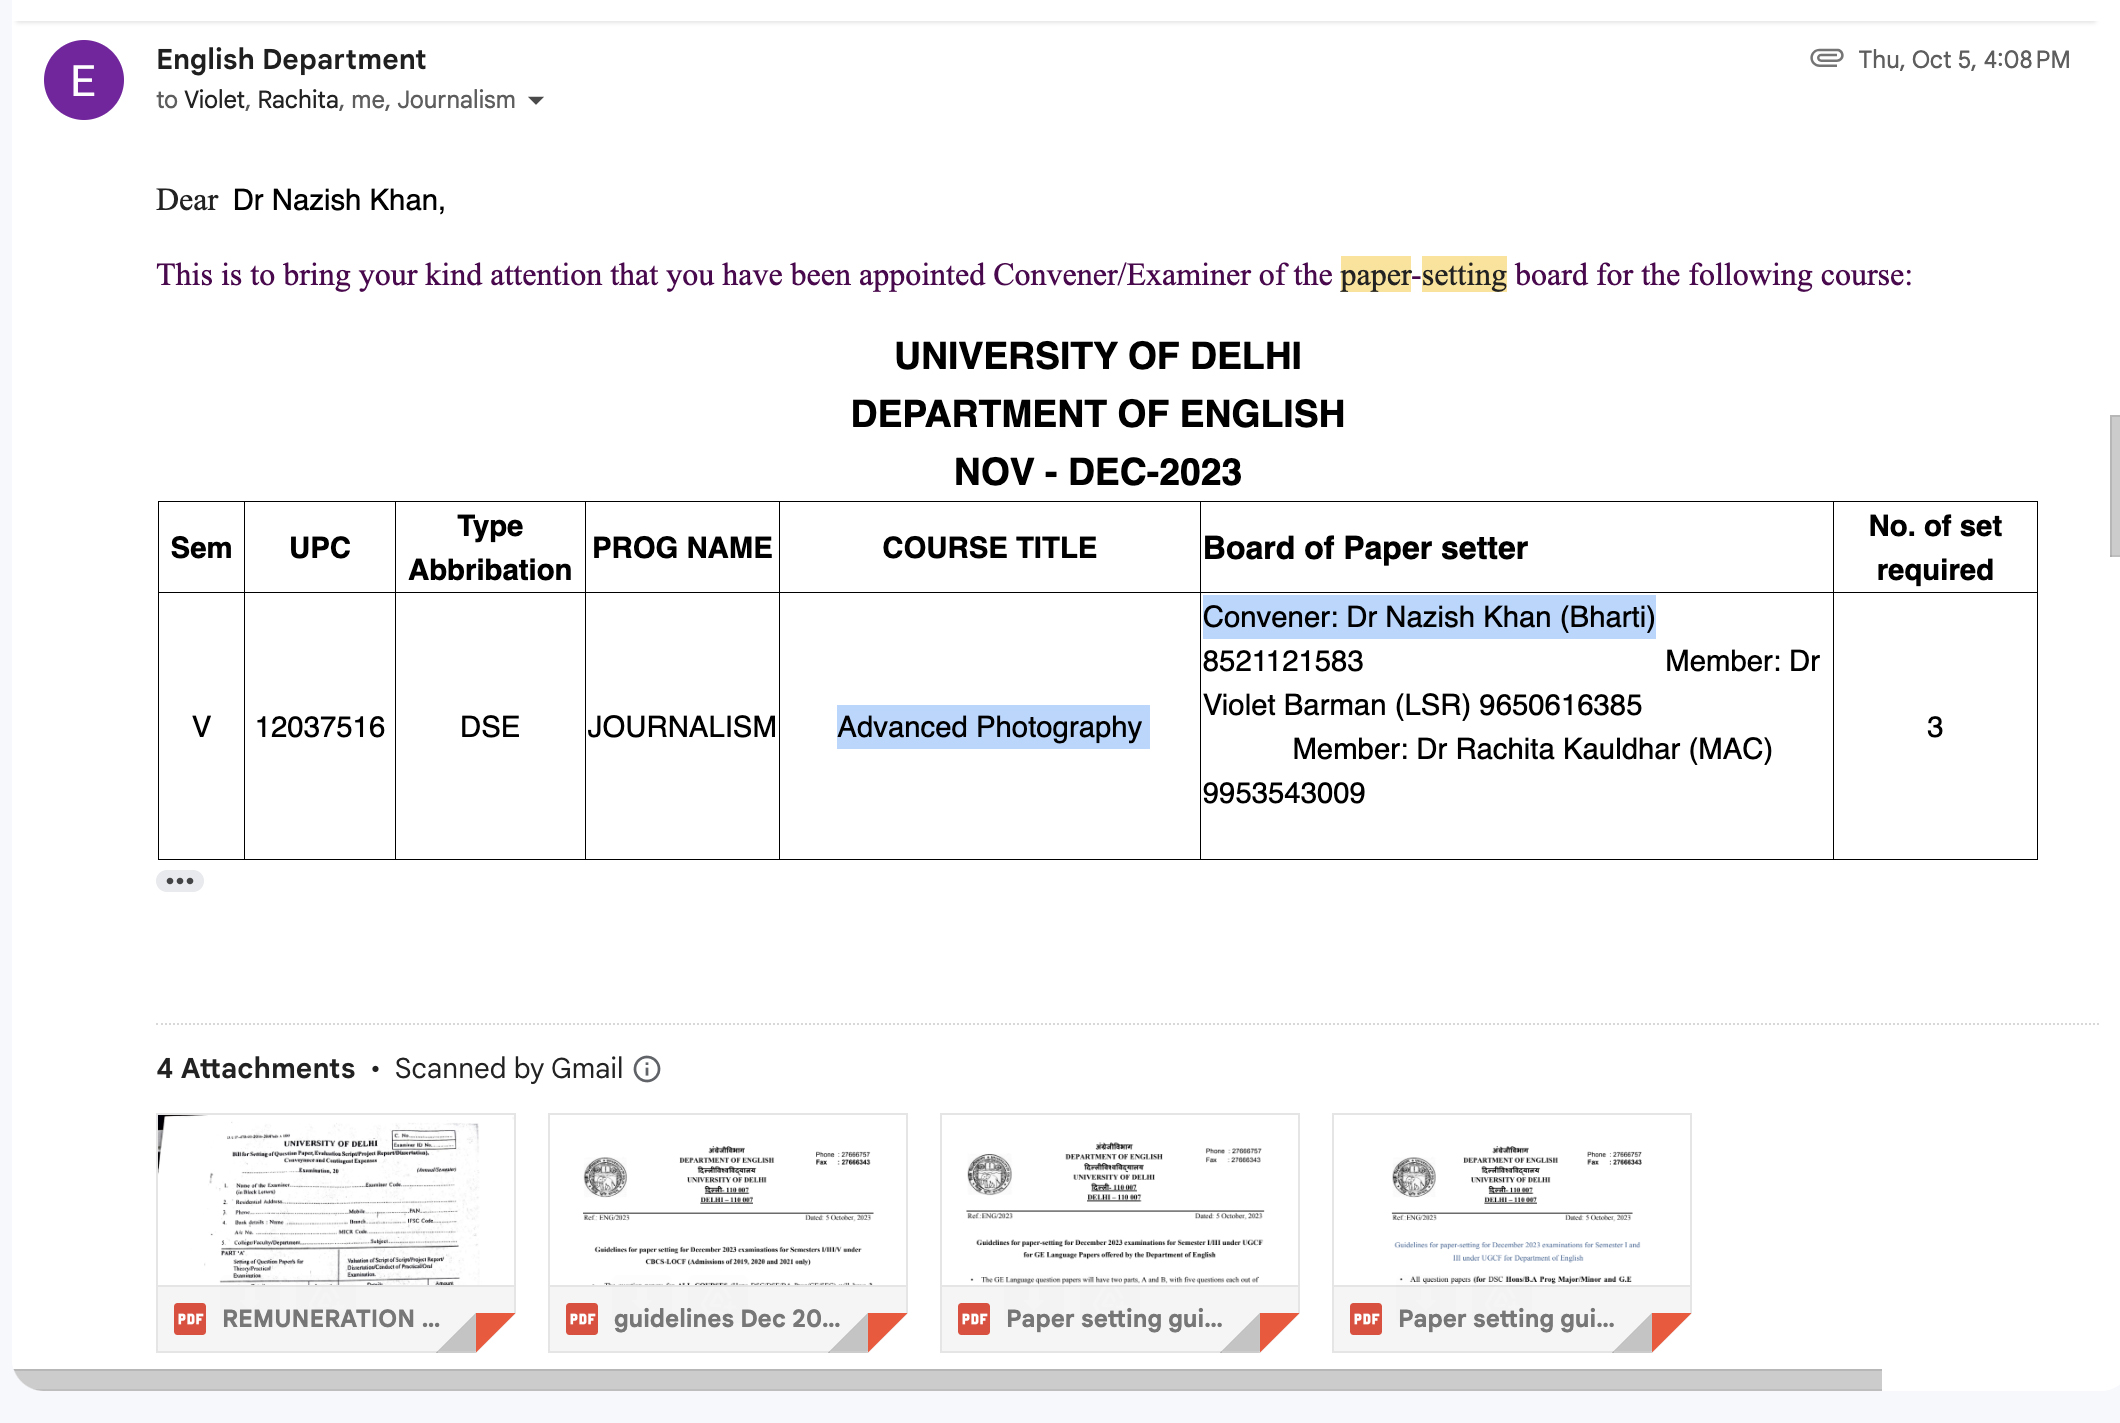Click number of sets value 3
Viewport: 2120px width, 1423px height.
[1935, 727]
